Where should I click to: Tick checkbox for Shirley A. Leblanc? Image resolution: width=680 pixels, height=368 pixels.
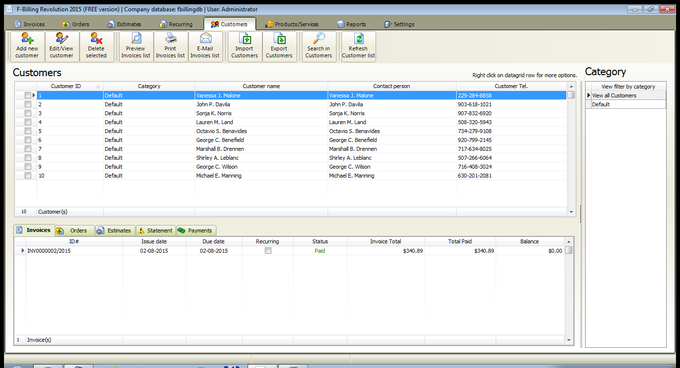(28, 158)
